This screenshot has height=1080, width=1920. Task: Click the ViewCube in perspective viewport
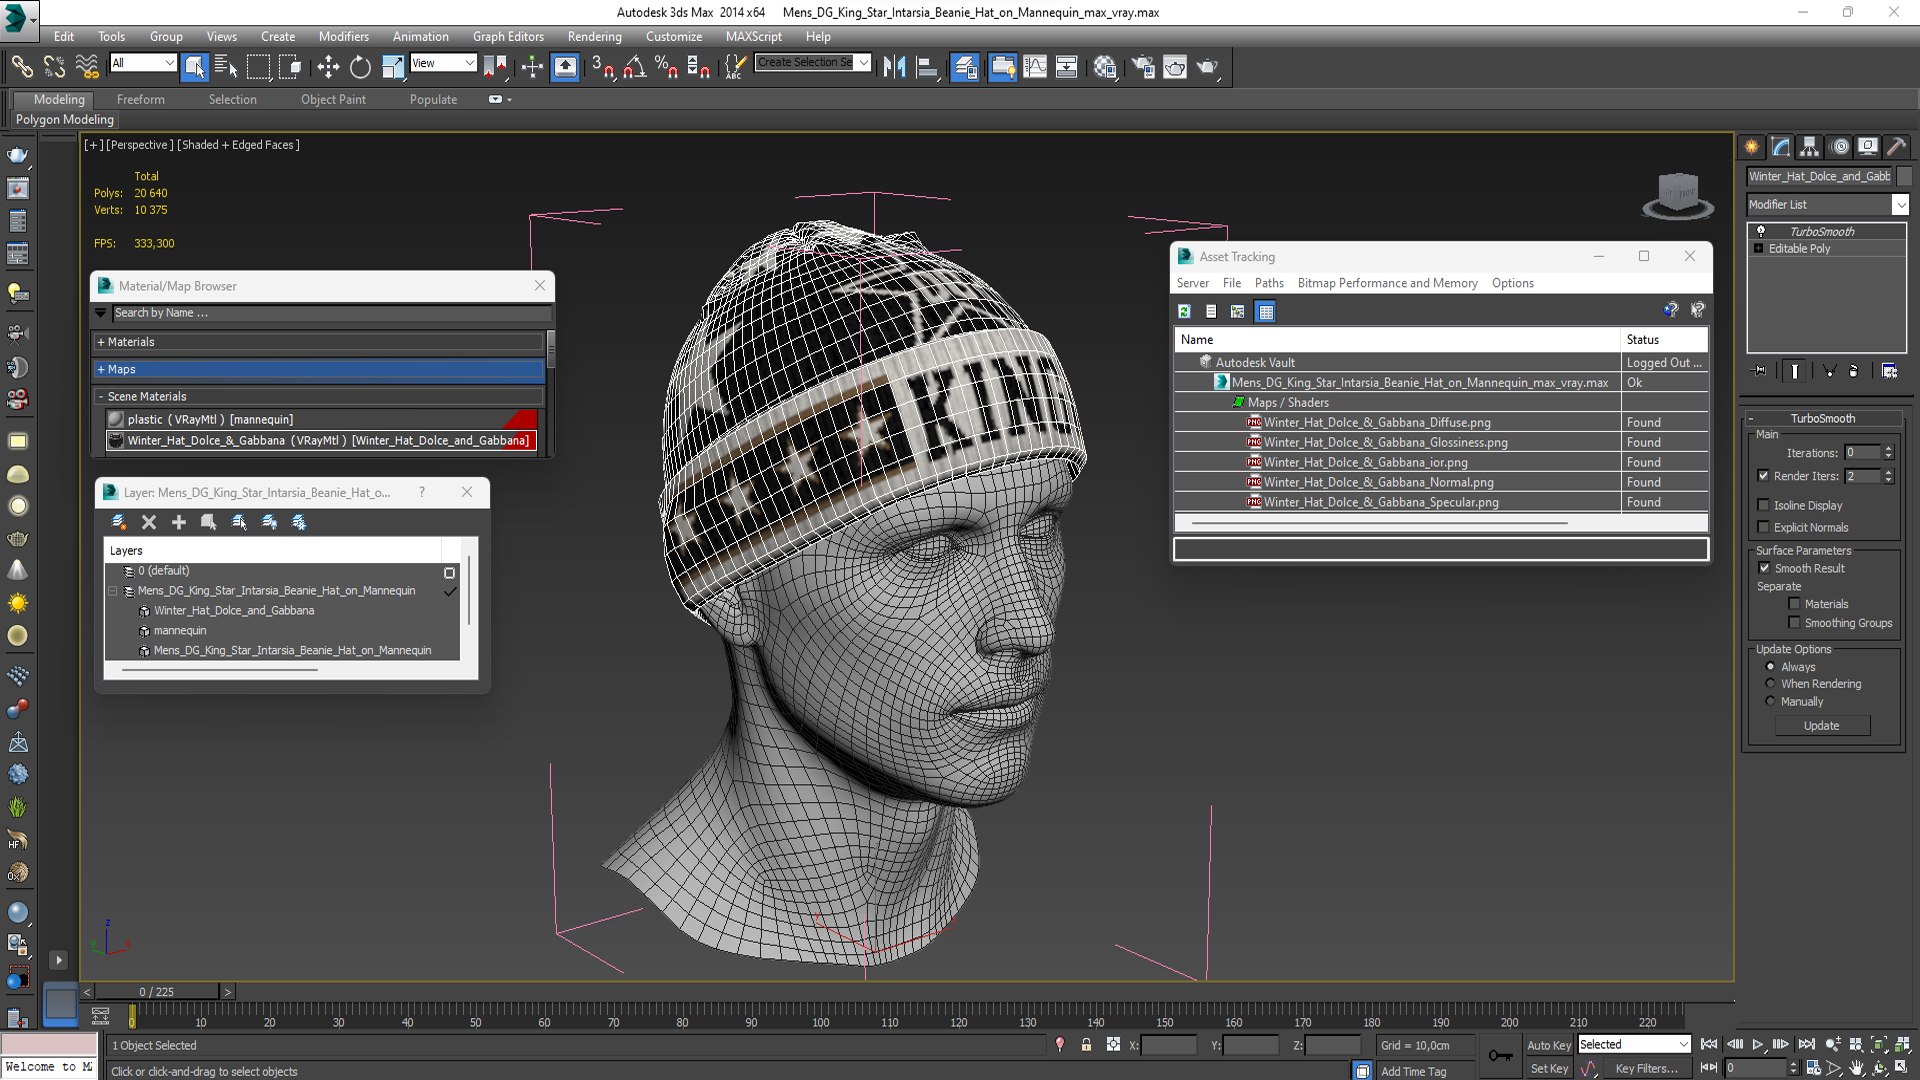pyautogui.click(x=1678, y=194)
